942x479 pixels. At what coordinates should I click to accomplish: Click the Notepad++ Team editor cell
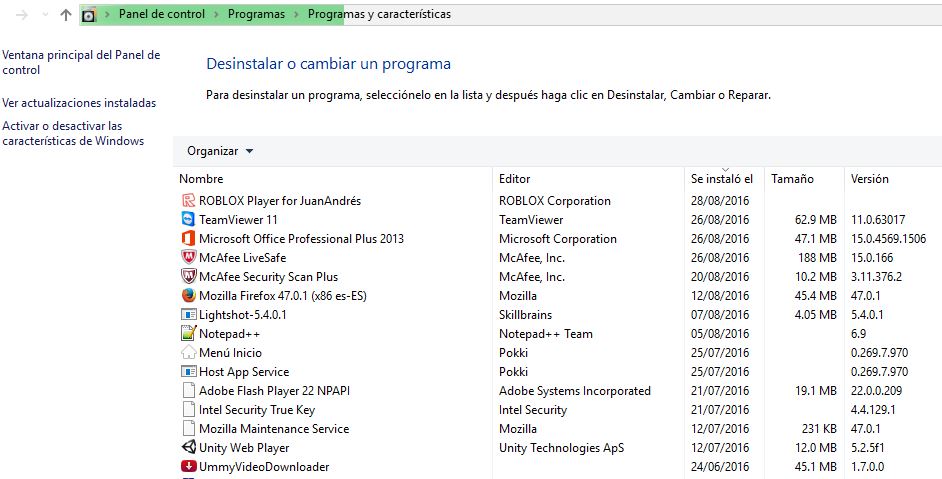[545, 334]
